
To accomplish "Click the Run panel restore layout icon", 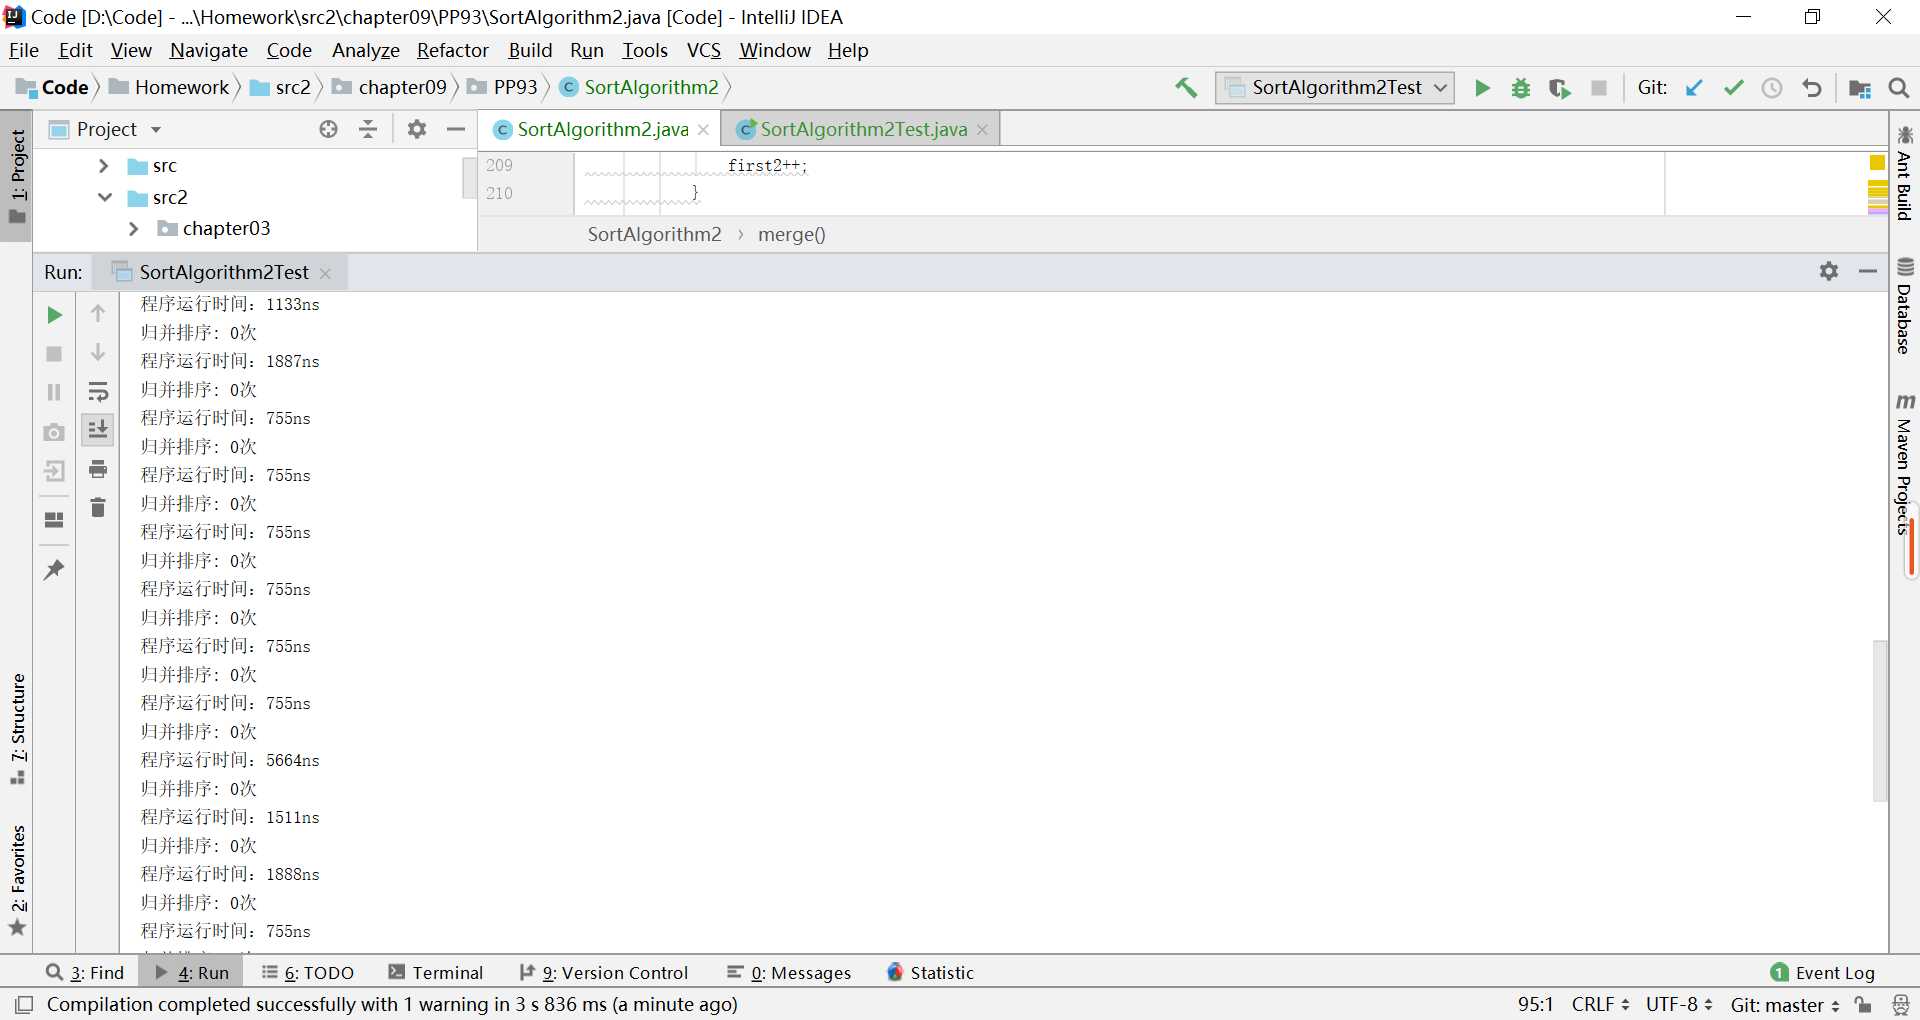I will pos(54,520).
